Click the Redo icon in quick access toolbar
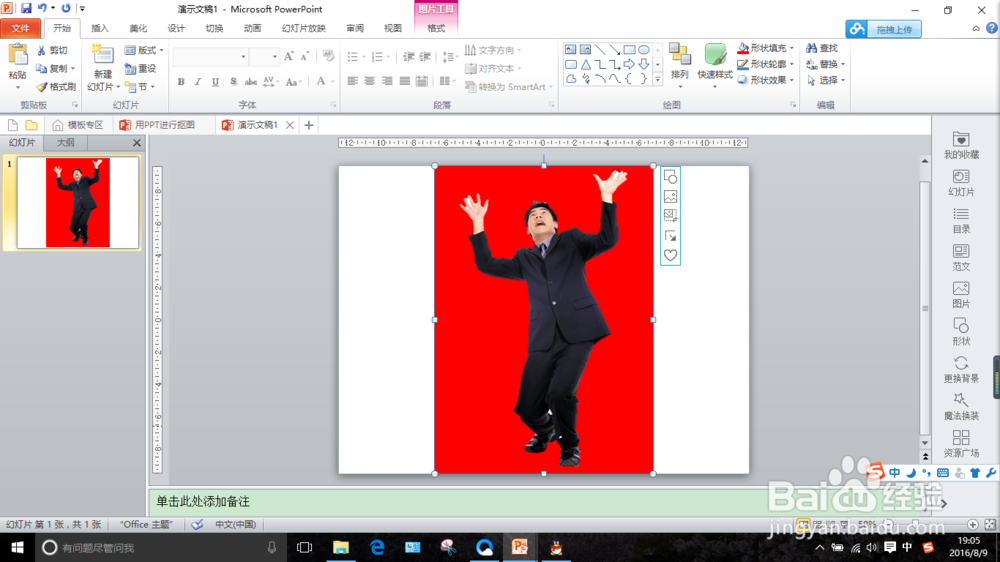Image resolution: width=1000 pixels, height=562 pixels. pos(66,8)
